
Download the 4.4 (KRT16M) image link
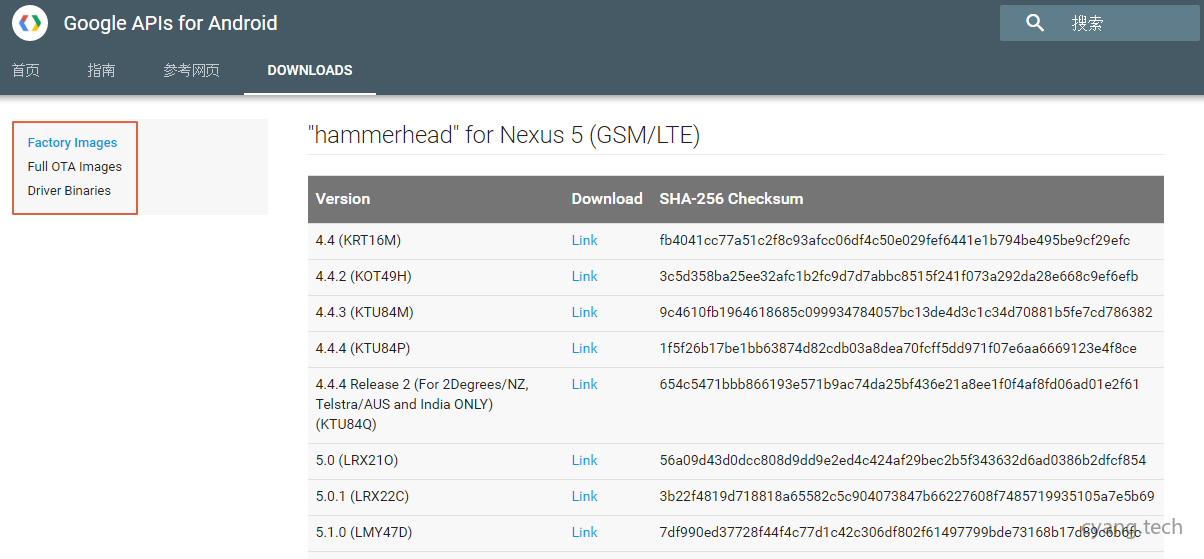tap(584, 241)
